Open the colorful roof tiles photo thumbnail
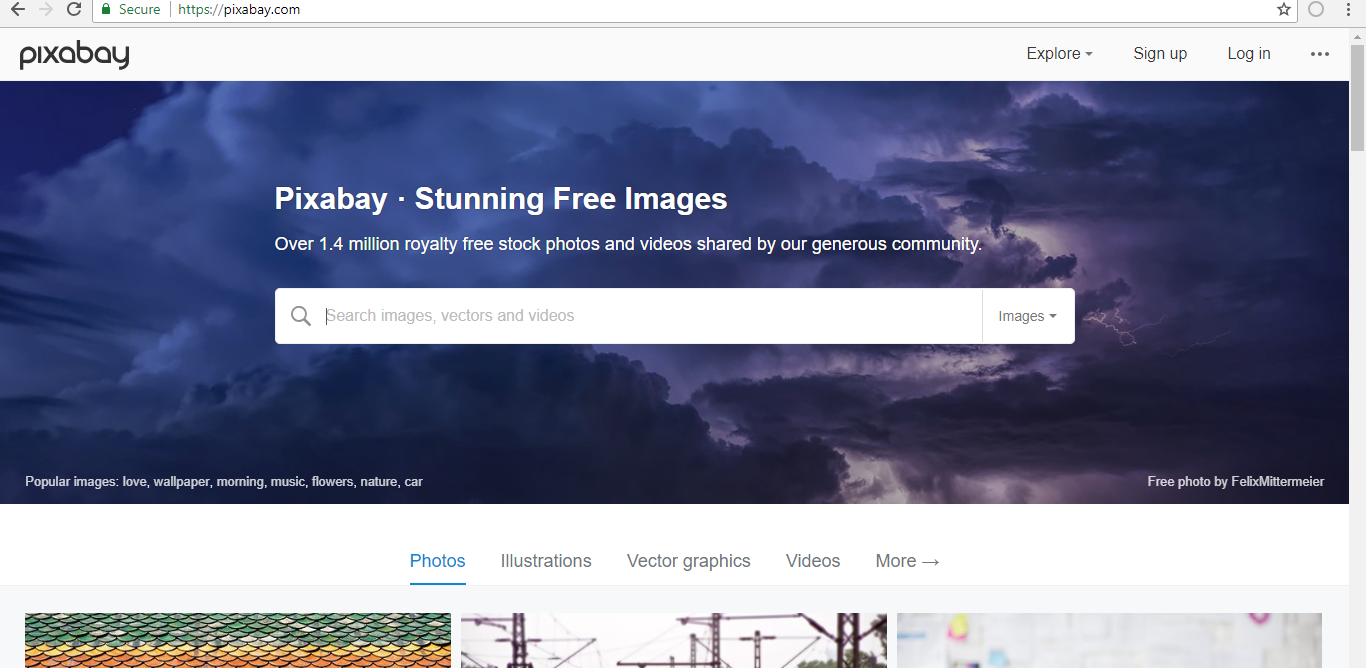The height and width of the screenshot is (668, 1366). [x=238, y=641]
